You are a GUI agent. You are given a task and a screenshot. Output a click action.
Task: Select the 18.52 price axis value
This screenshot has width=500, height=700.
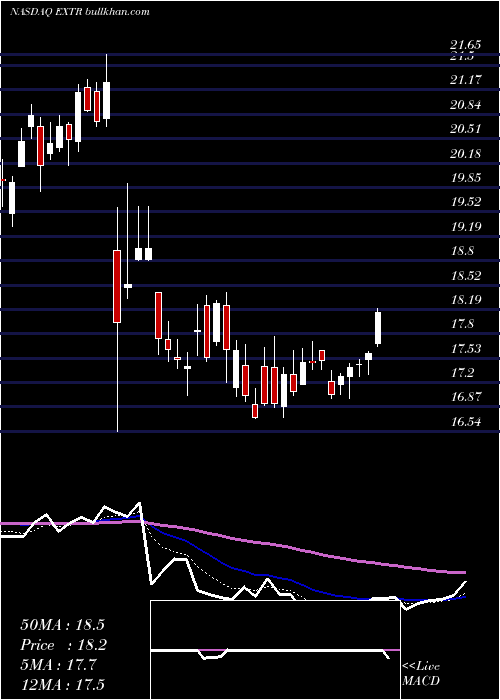(466, 276)
